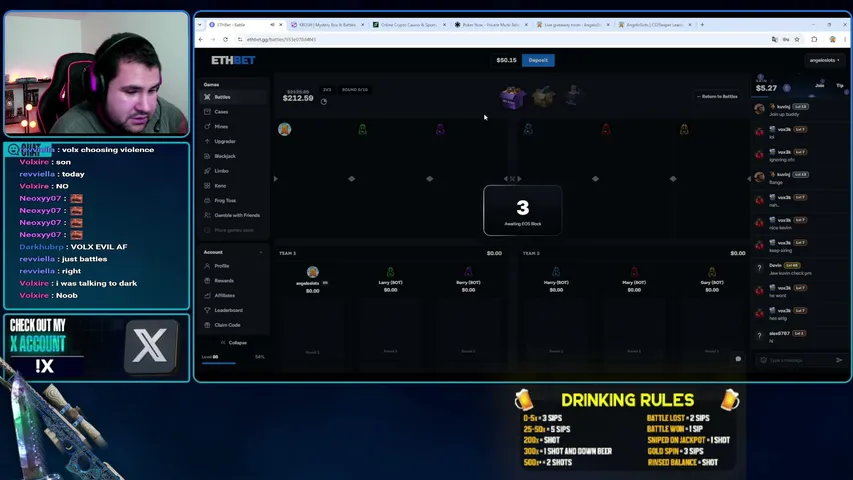
Task: Click alex6767 username in chat
Action: (x=780, y=333)
